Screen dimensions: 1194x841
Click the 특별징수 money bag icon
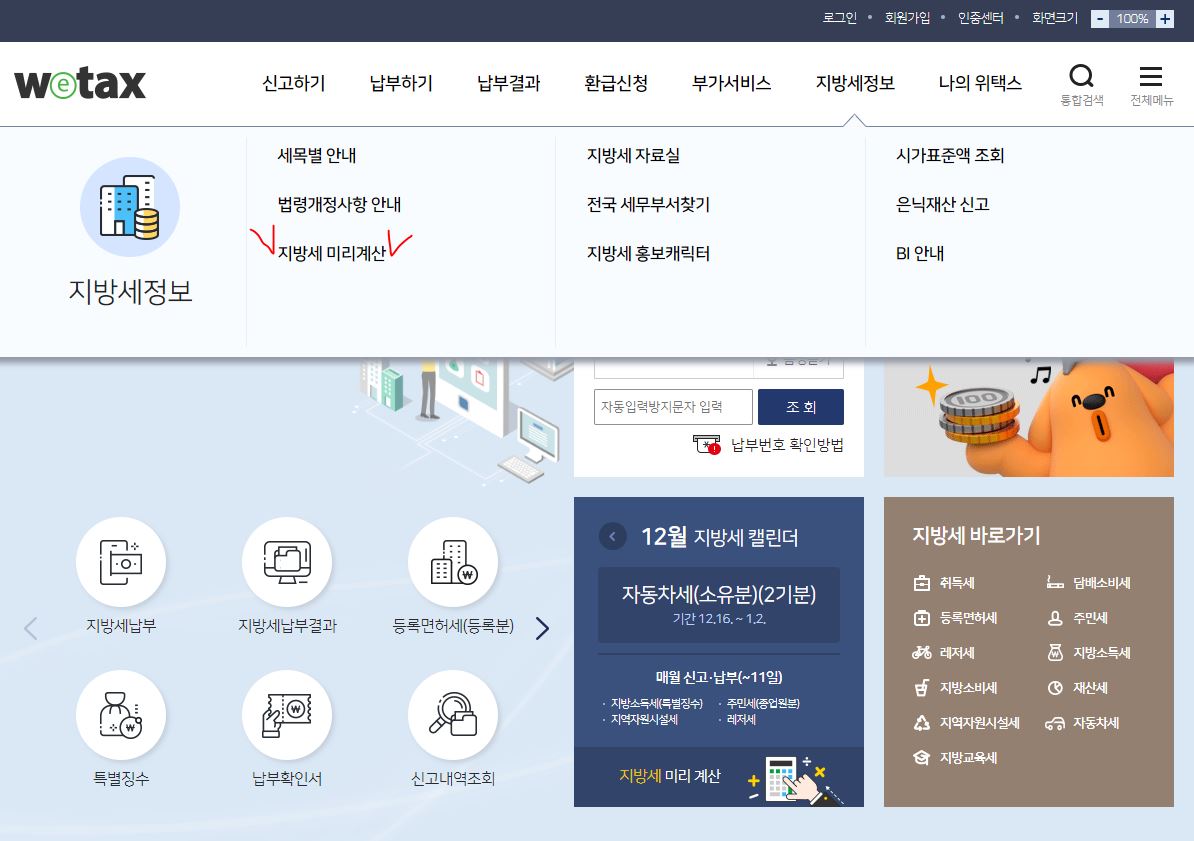click(x=121, y=714)
